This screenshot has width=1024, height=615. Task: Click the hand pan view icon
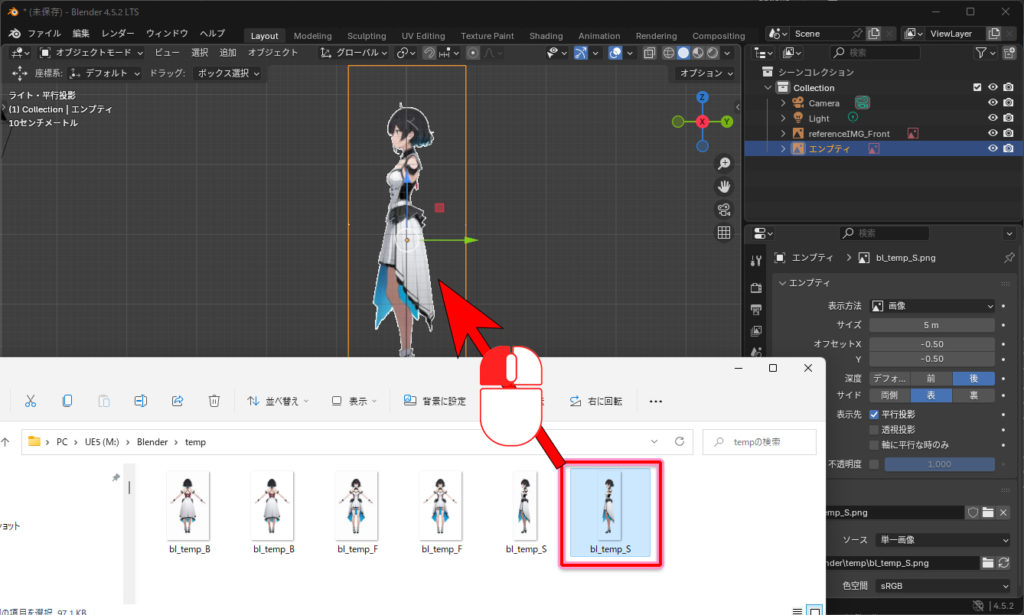click(x=724, y=187)
